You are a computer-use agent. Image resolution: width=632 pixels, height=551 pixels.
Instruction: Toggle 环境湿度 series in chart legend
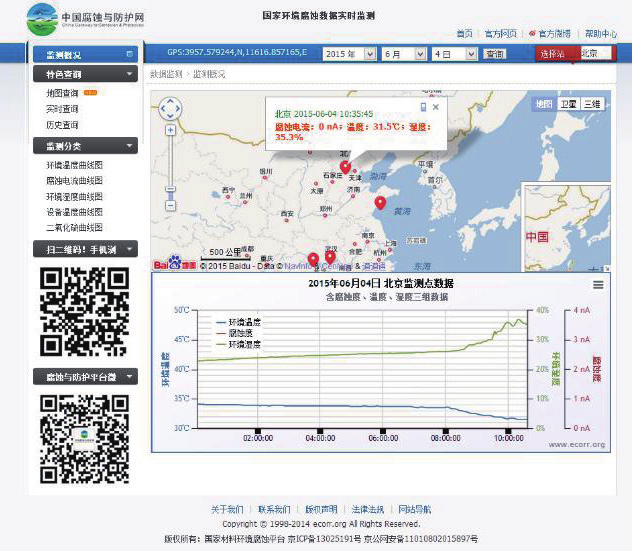[x=237, y=344]
